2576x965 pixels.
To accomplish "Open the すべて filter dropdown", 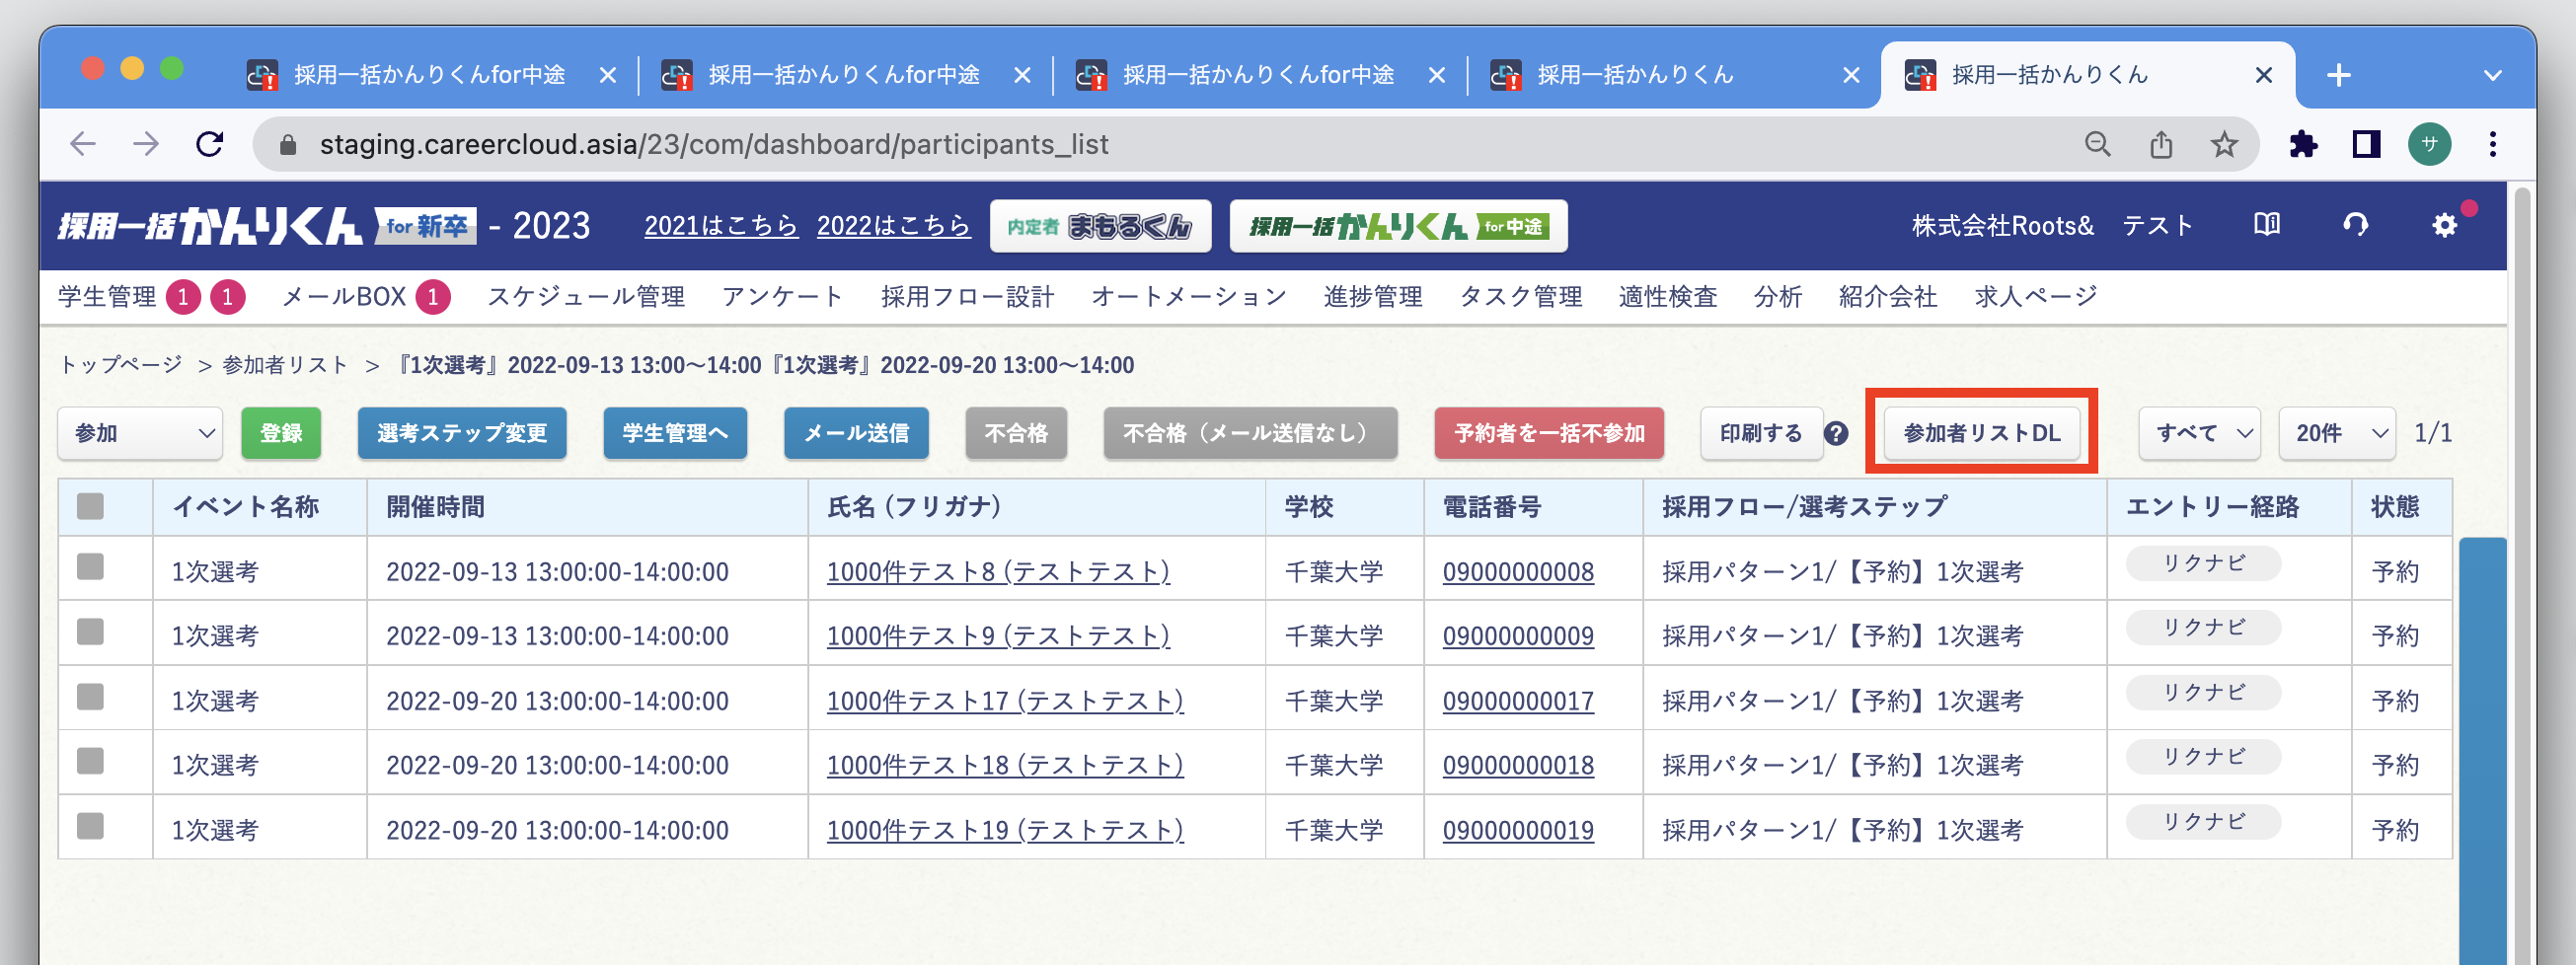I will 2198,433.
